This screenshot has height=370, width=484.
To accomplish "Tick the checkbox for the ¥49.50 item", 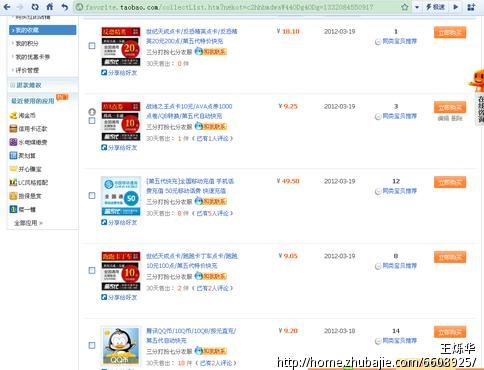I will click(92, 195).
